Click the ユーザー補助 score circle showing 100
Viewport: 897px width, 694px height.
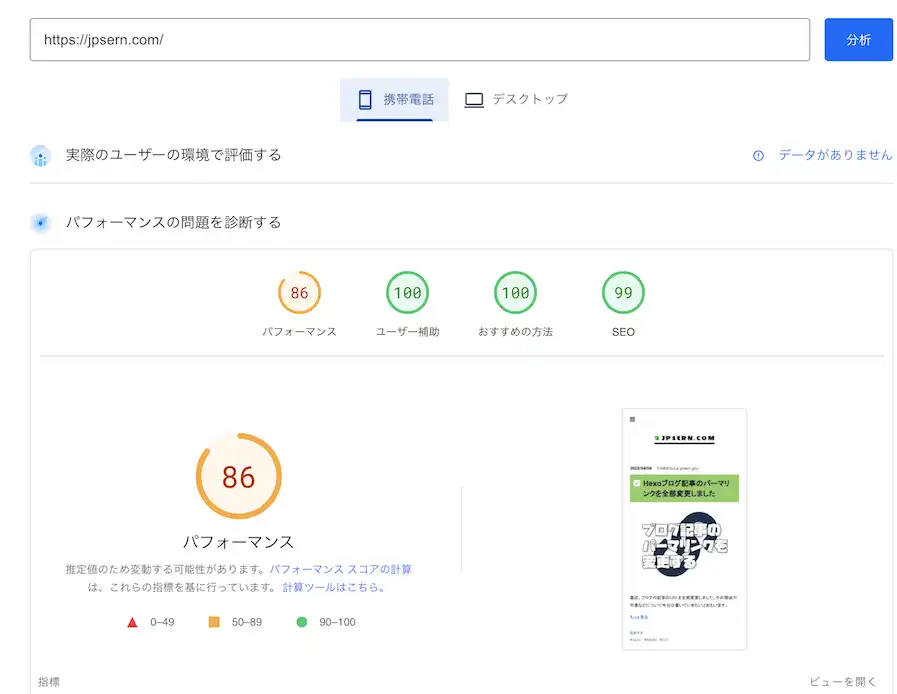click(407, 292)
